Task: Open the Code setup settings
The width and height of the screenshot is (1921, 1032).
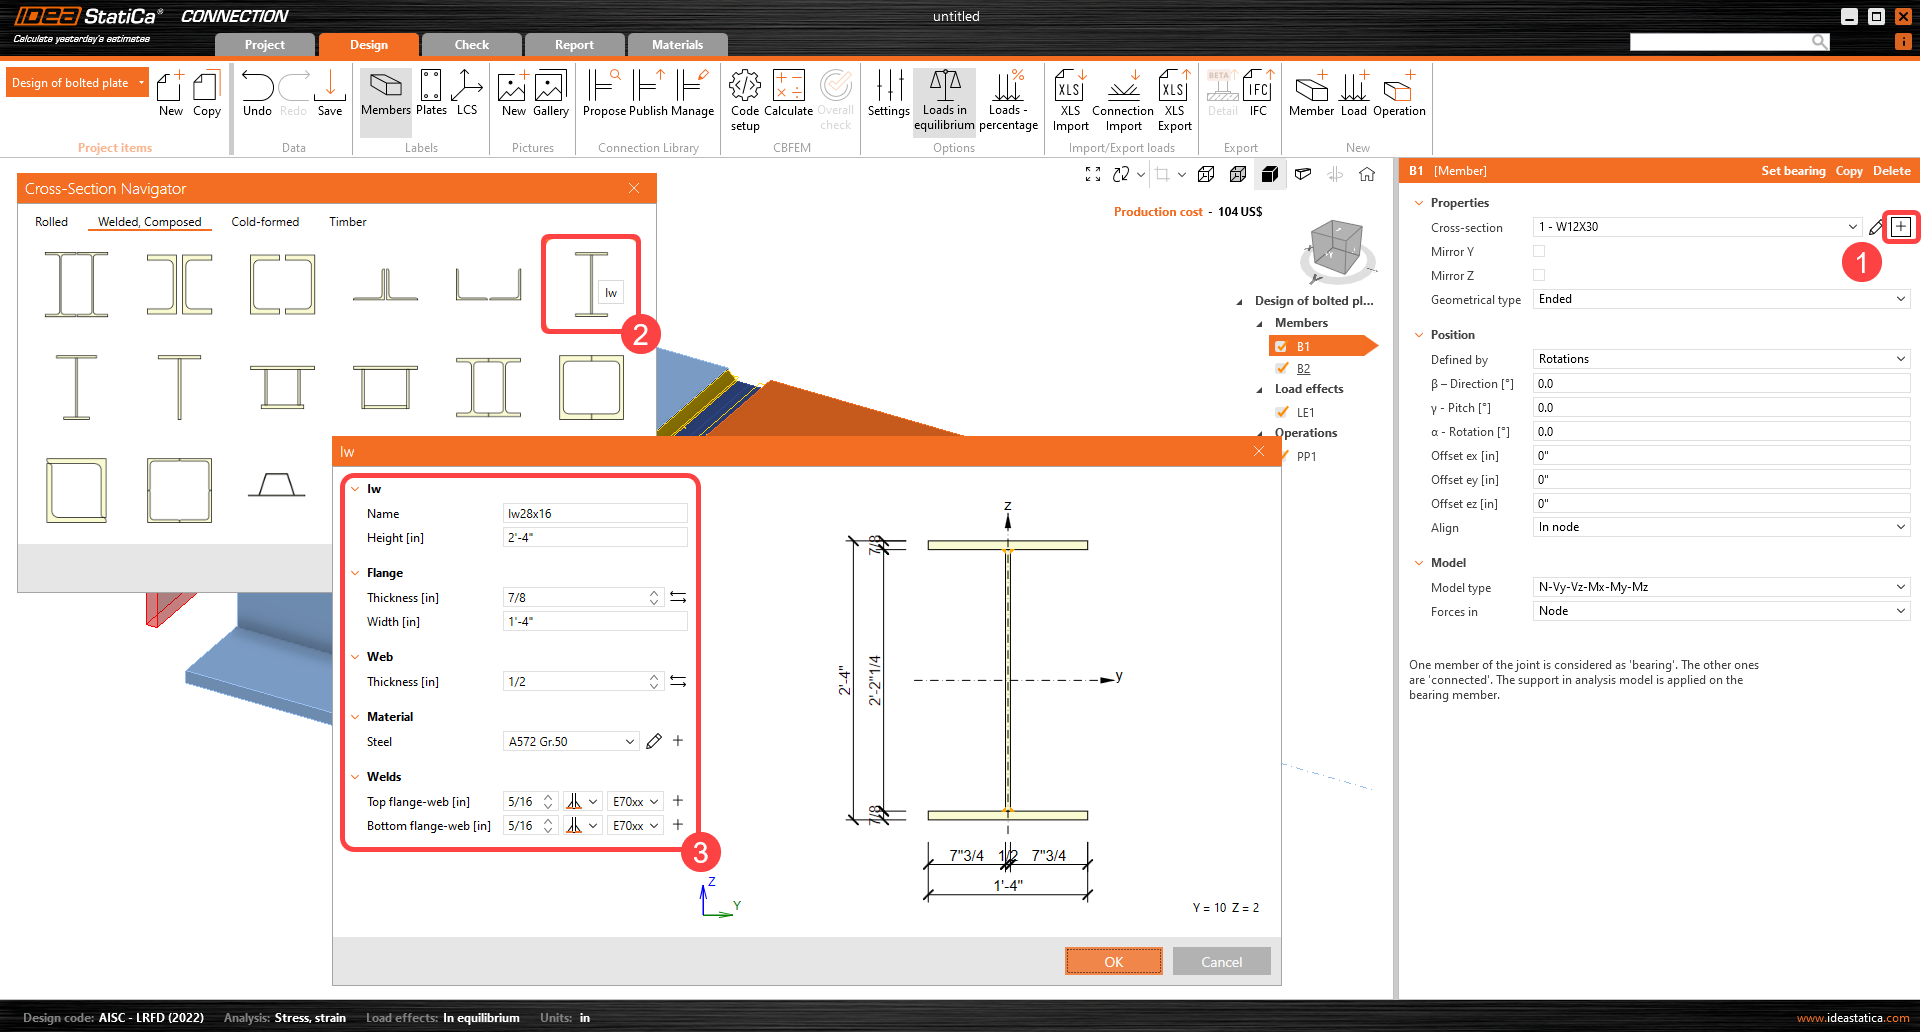Action: pos(744,95)
